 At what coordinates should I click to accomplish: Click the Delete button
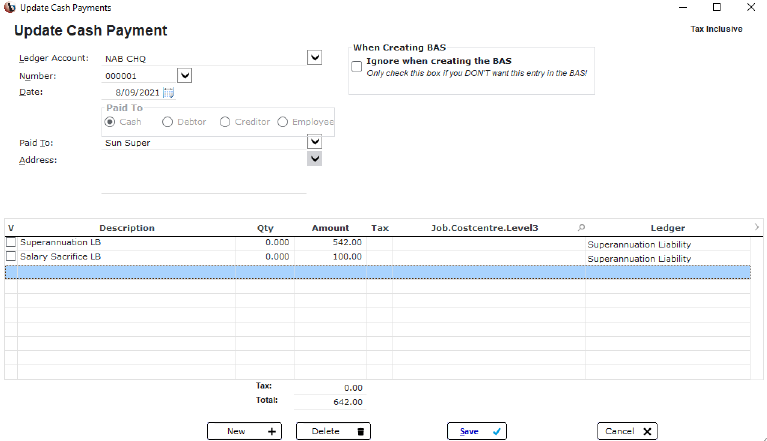pyautogui.click(x=333, y=431)
